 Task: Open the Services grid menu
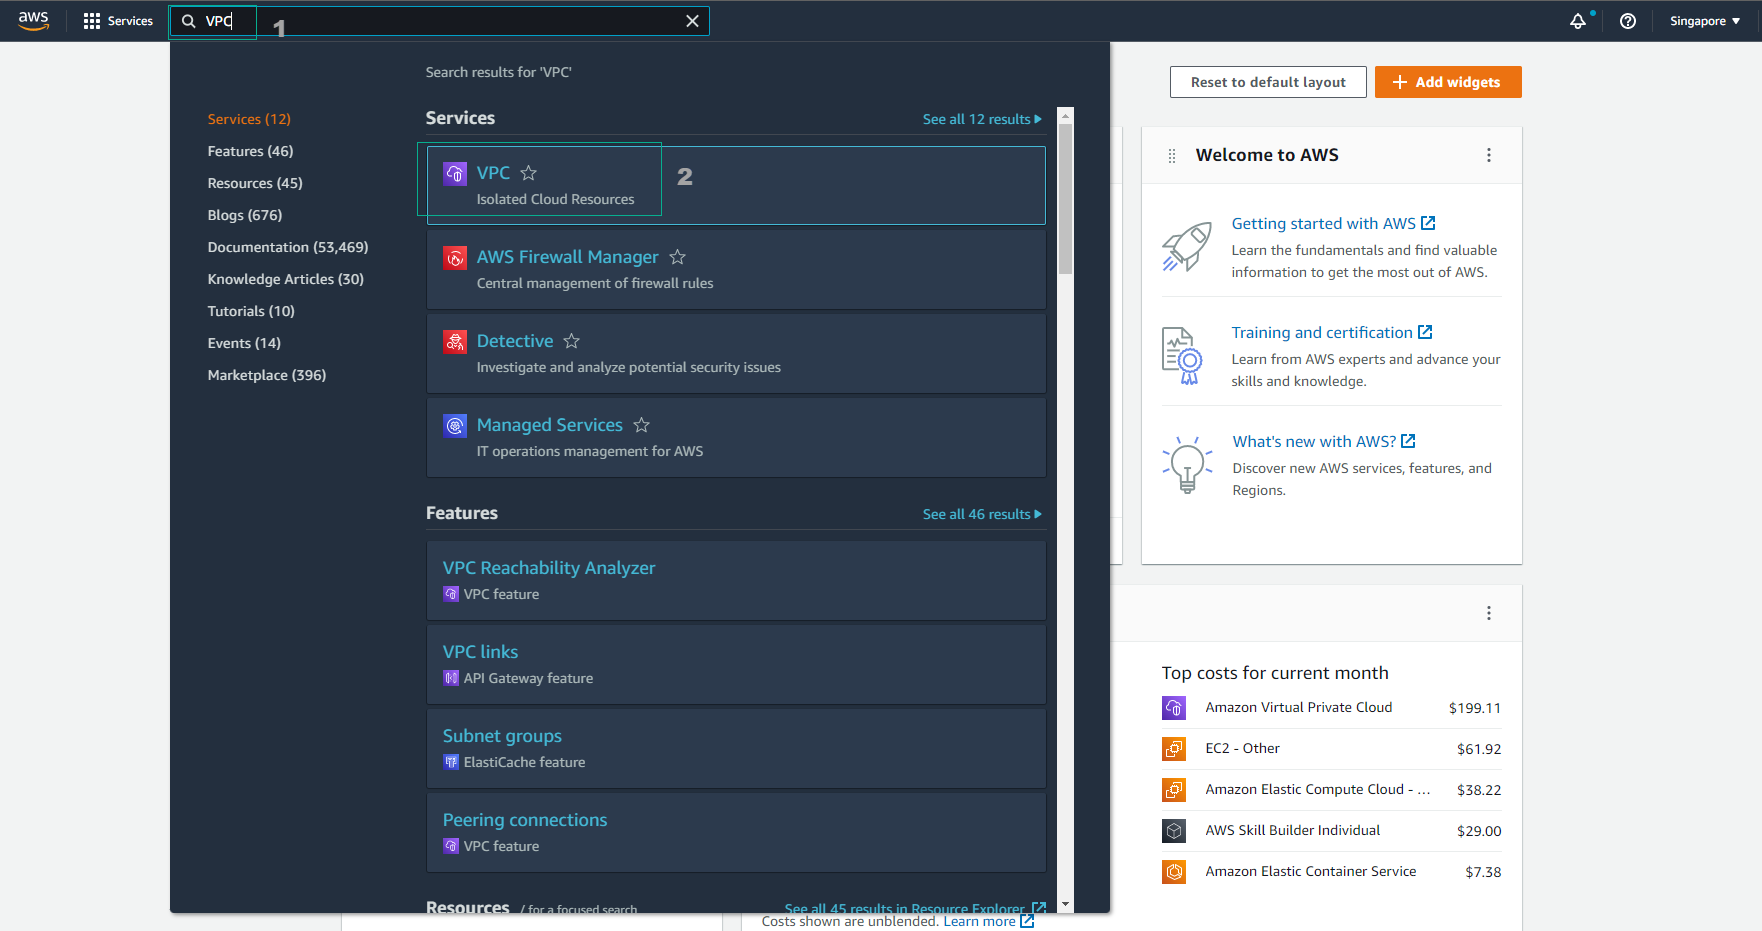coord(118,21)
